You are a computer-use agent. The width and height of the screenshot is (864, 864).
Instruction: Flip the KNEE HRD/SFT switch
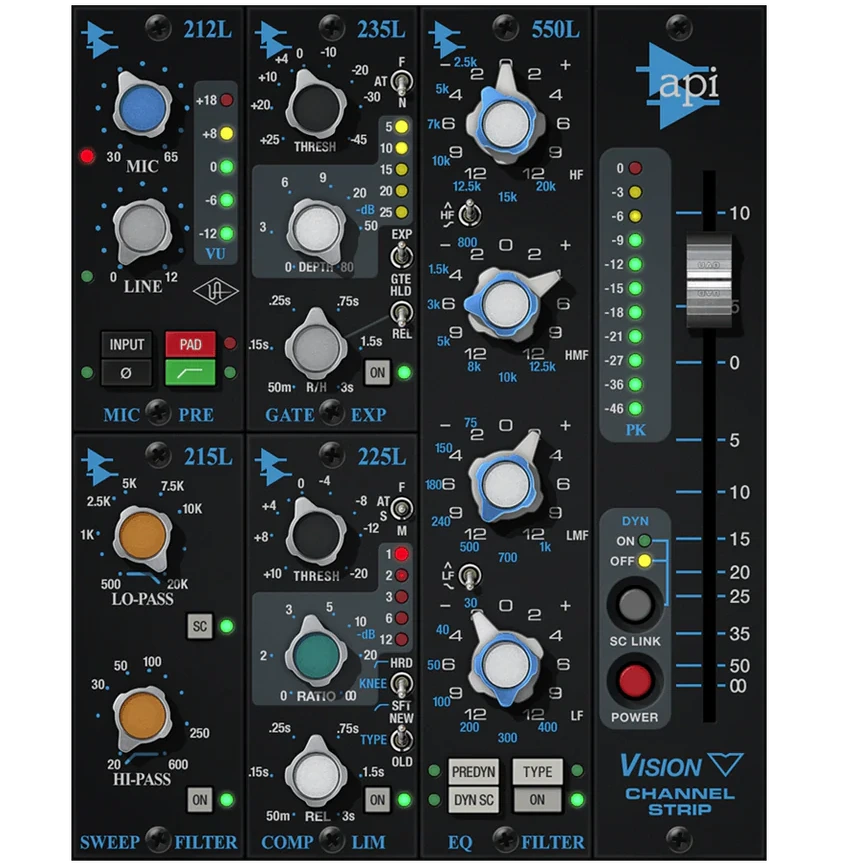click(402, 684)
